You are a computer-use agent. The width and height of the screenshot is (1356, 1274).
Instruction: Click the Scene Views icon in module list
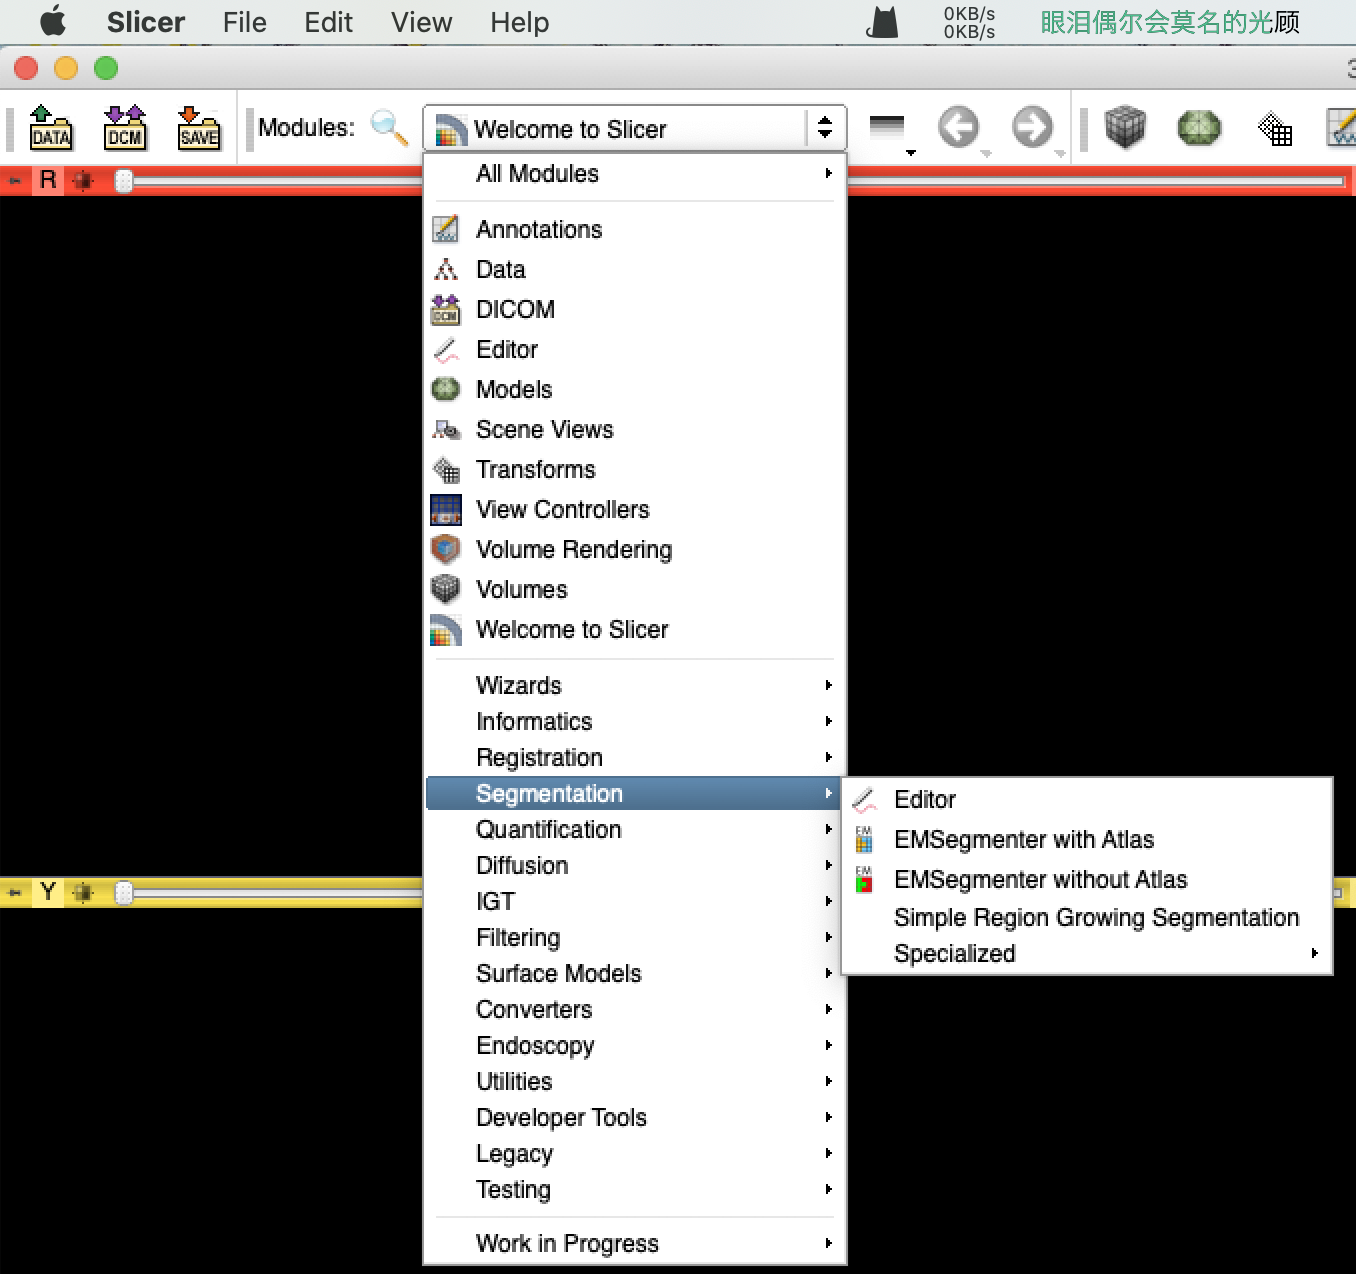click(x=446, y=429)
